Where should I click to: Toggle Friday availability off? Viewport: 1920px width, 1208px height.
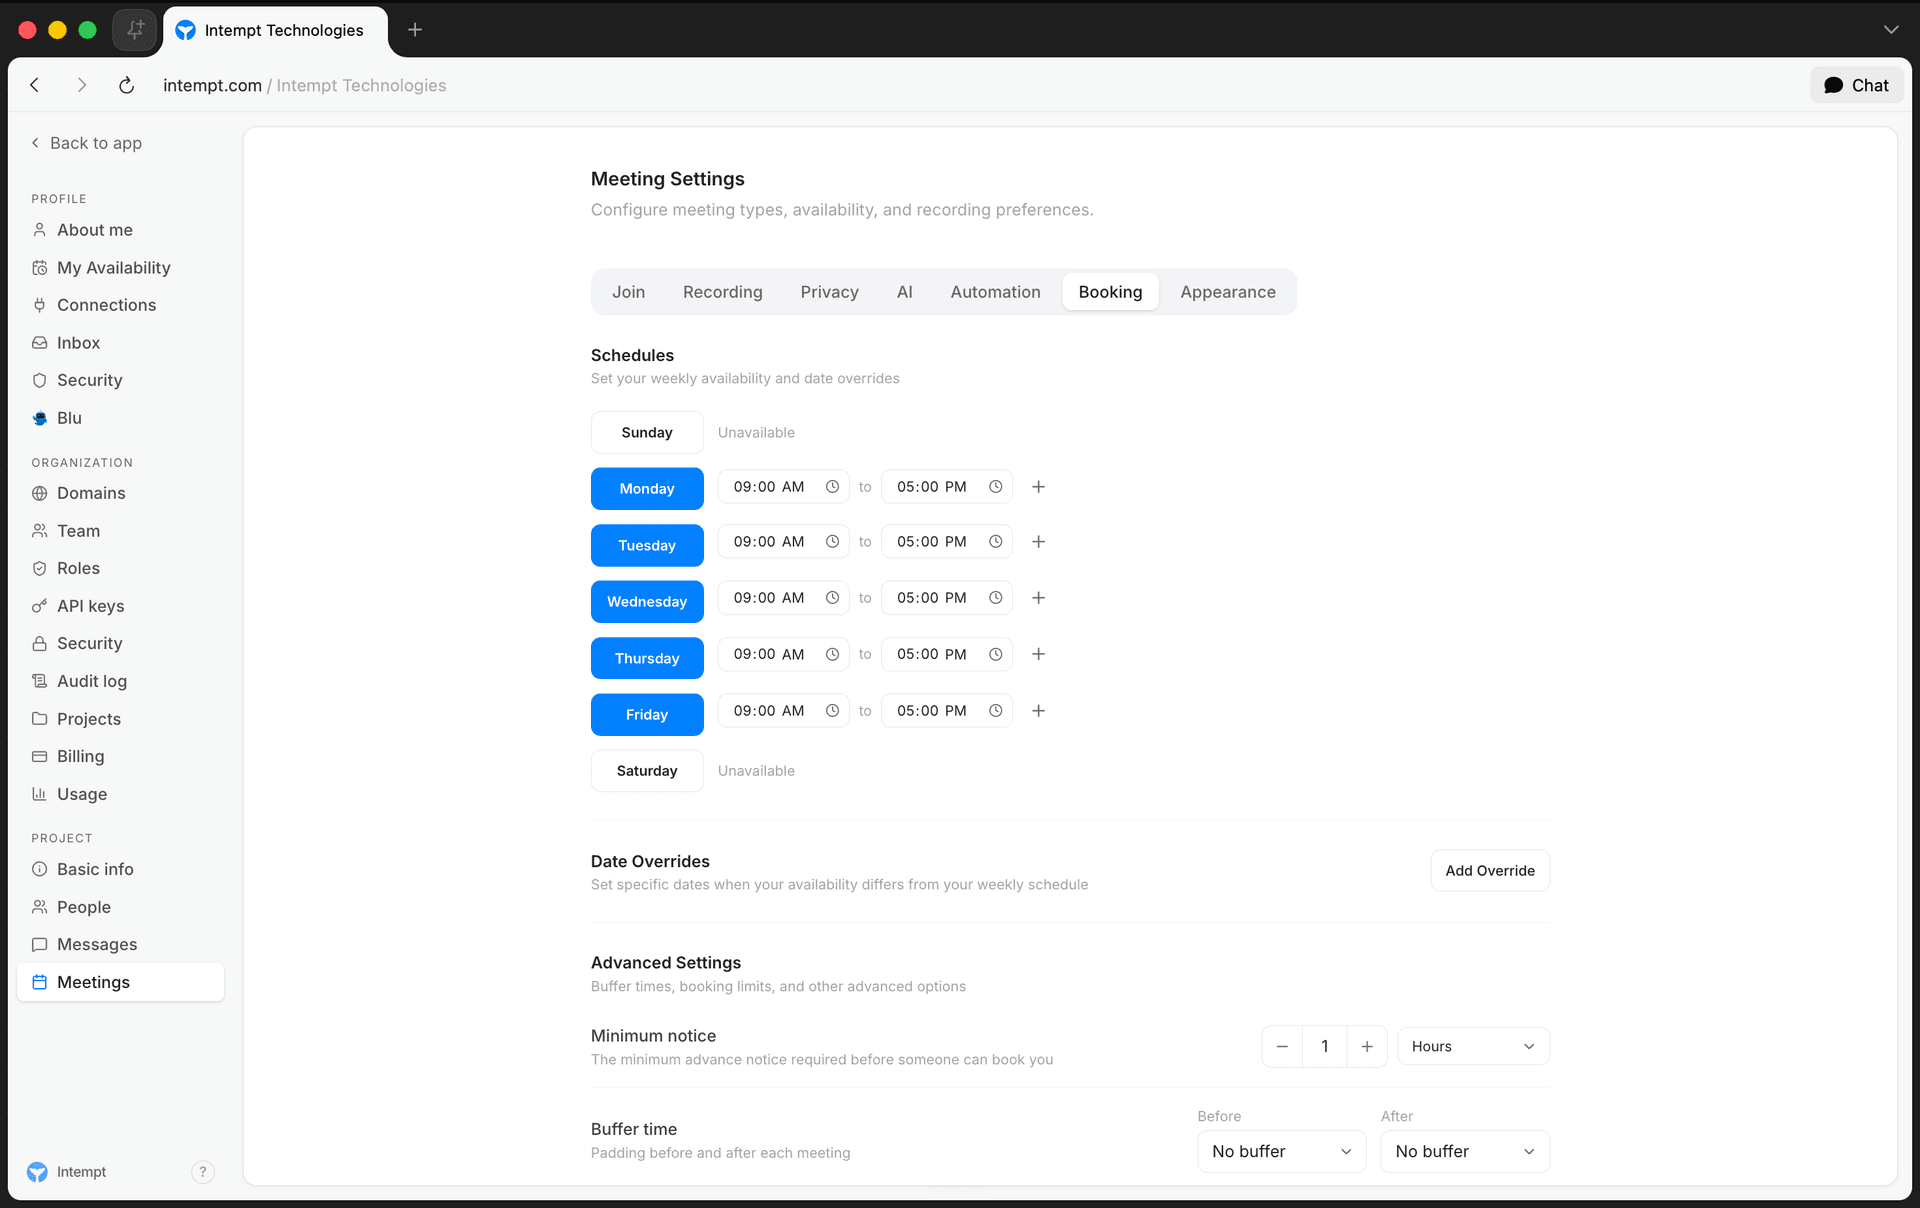pos(647,715)
